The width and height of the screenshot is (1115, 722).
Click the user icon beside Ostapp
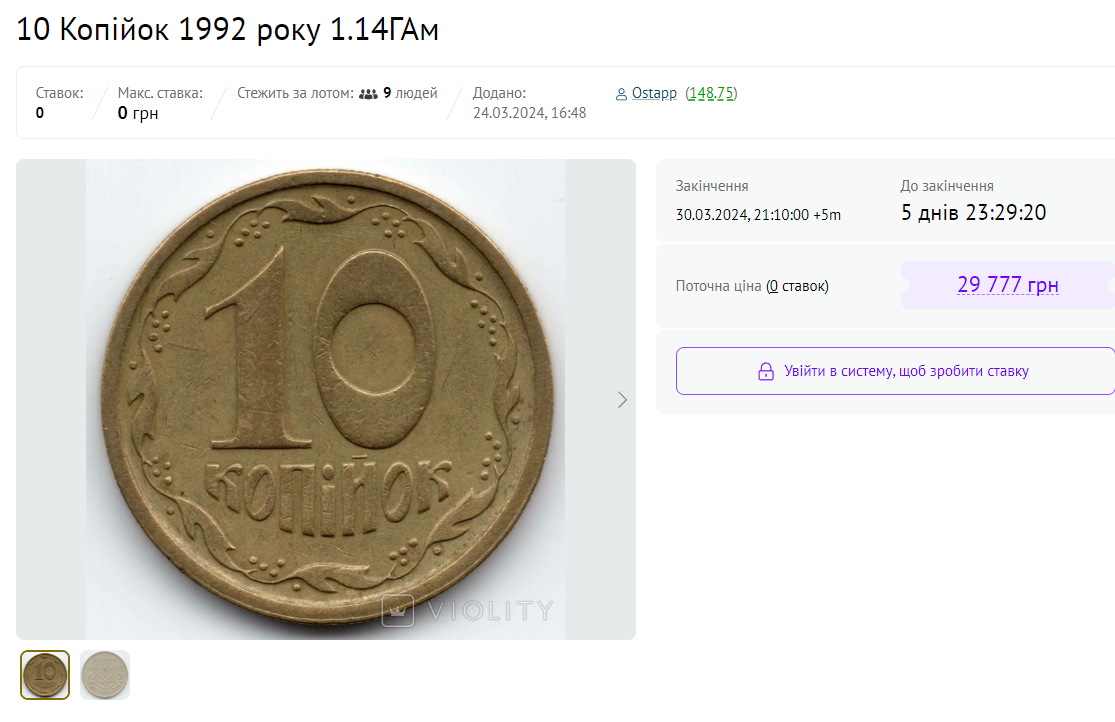[622, 94]
